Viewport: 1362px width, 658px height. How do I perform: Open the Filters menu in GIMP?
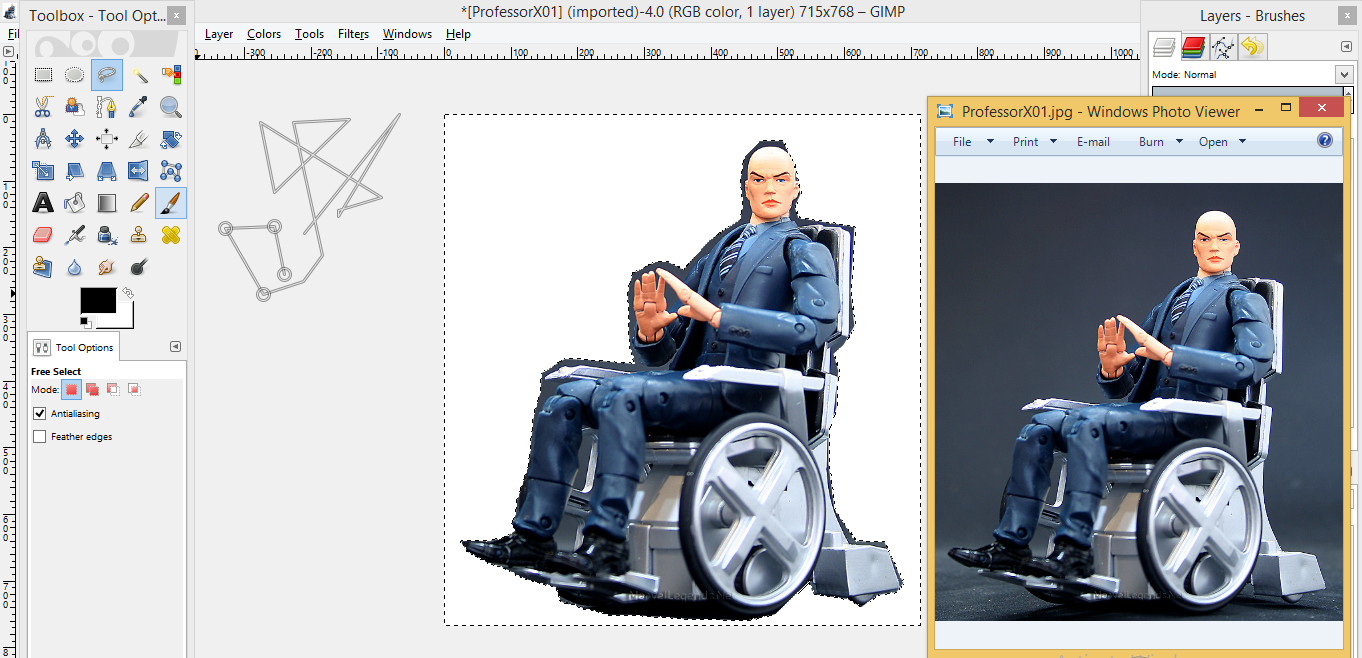pyautogui.click(x=354, y=34)
